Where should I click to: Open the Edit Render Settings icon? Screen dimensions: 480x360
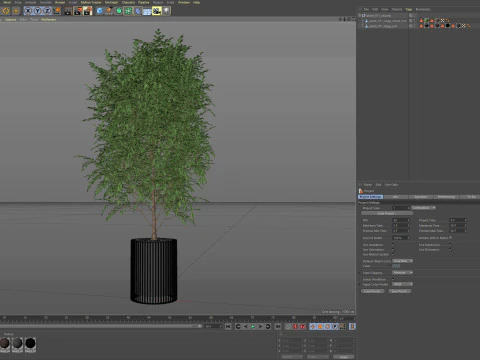tap(88, 11)
